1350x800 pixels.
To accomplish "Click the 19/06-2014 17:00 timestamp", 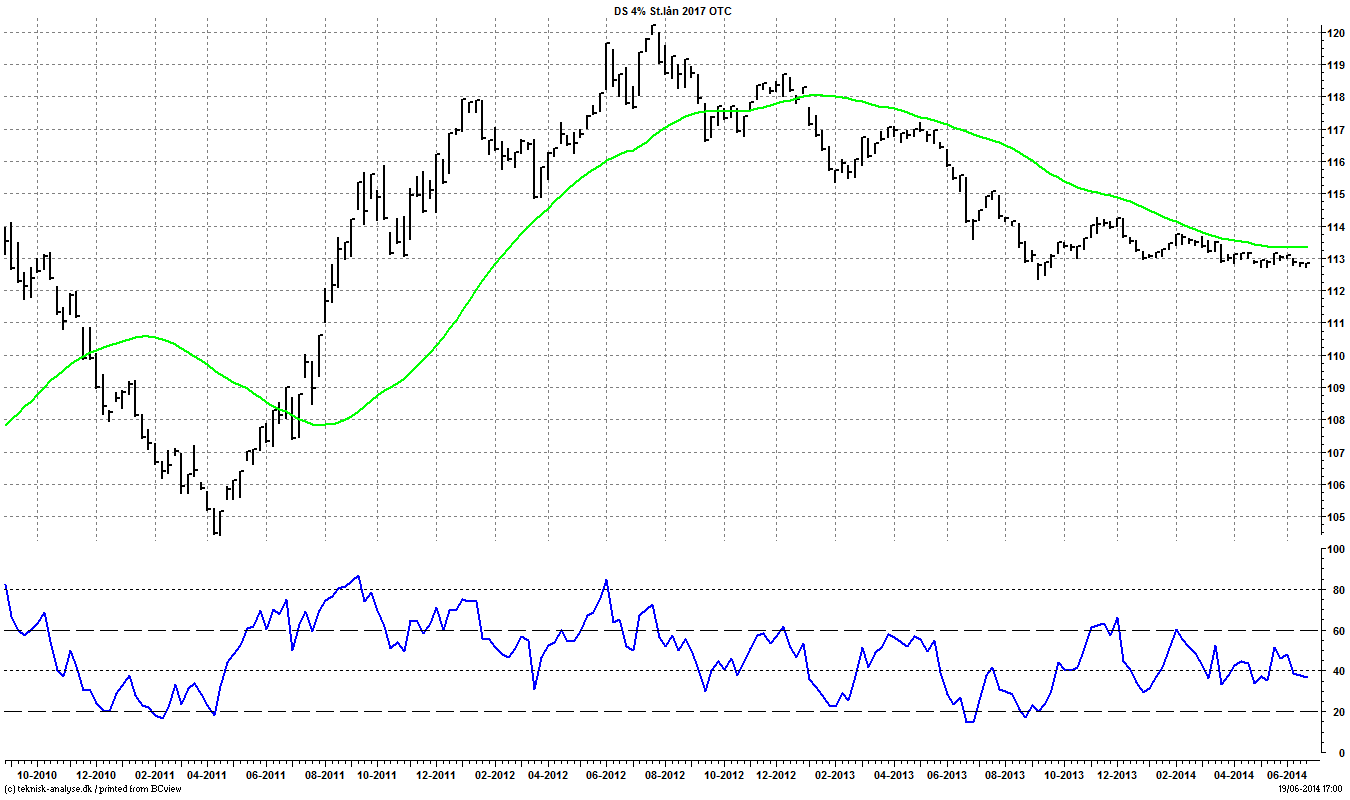I will click(x=1311, y=789).
